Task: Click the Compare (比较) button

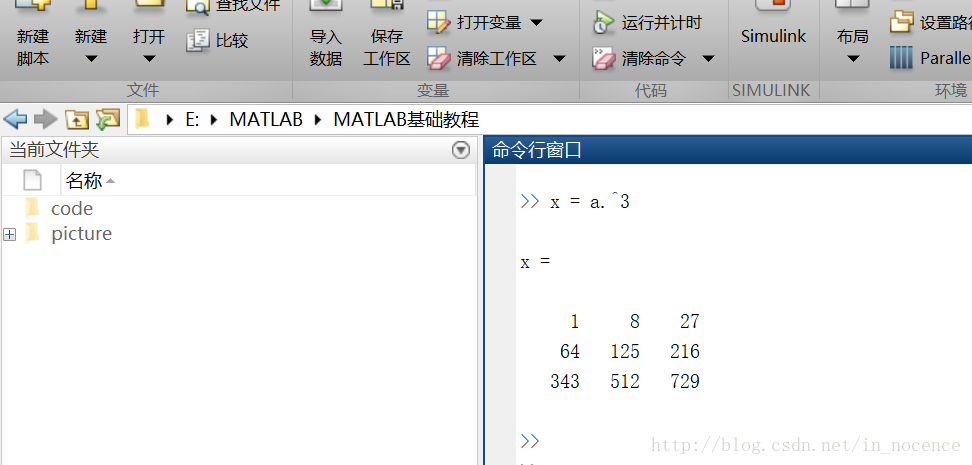Action: tap(217, 41)
